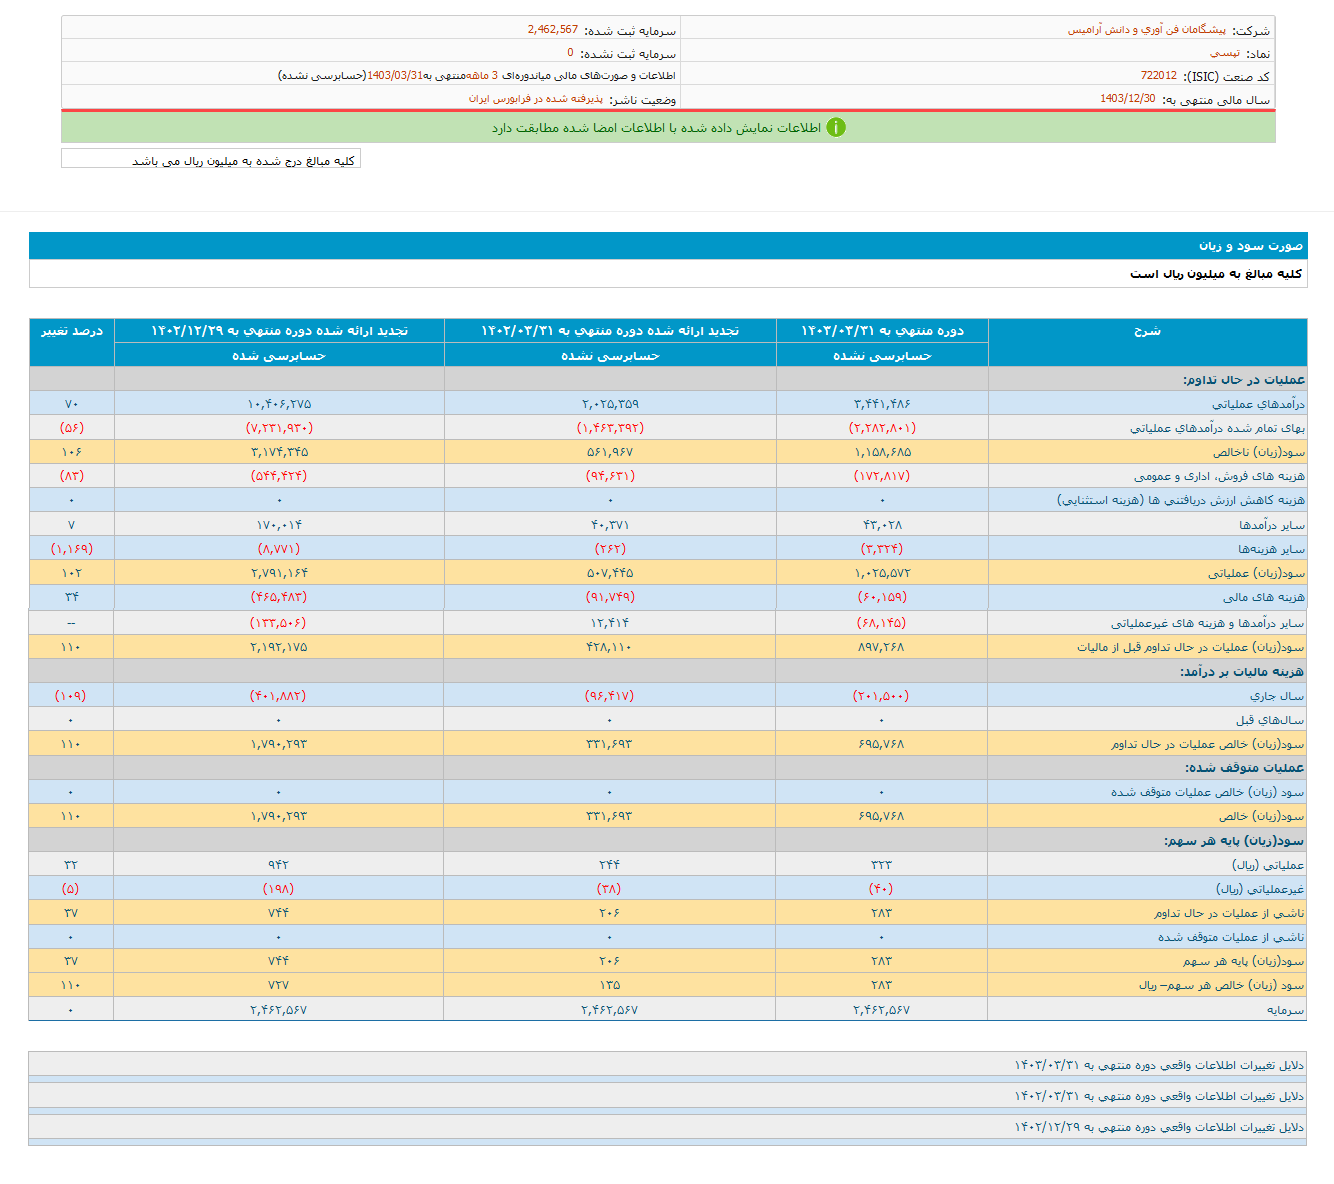Click column header for period ending ۱۴۰۲/۱۲/۲۹
This screenshot has width=1334, height=1184.
tap(279, 331)
